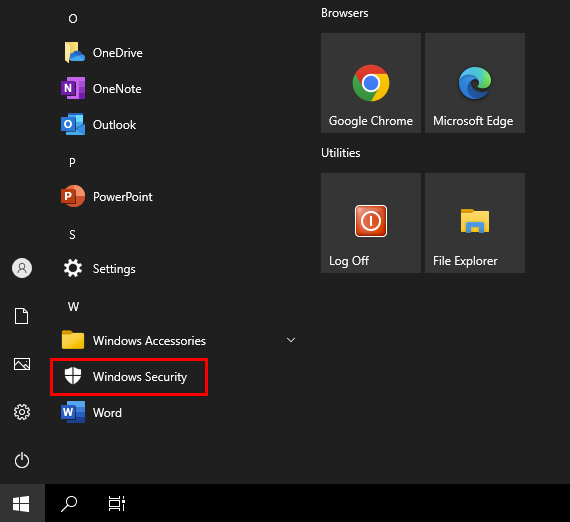
Task: Open the File Explorer tile
Action: [475, 223]
